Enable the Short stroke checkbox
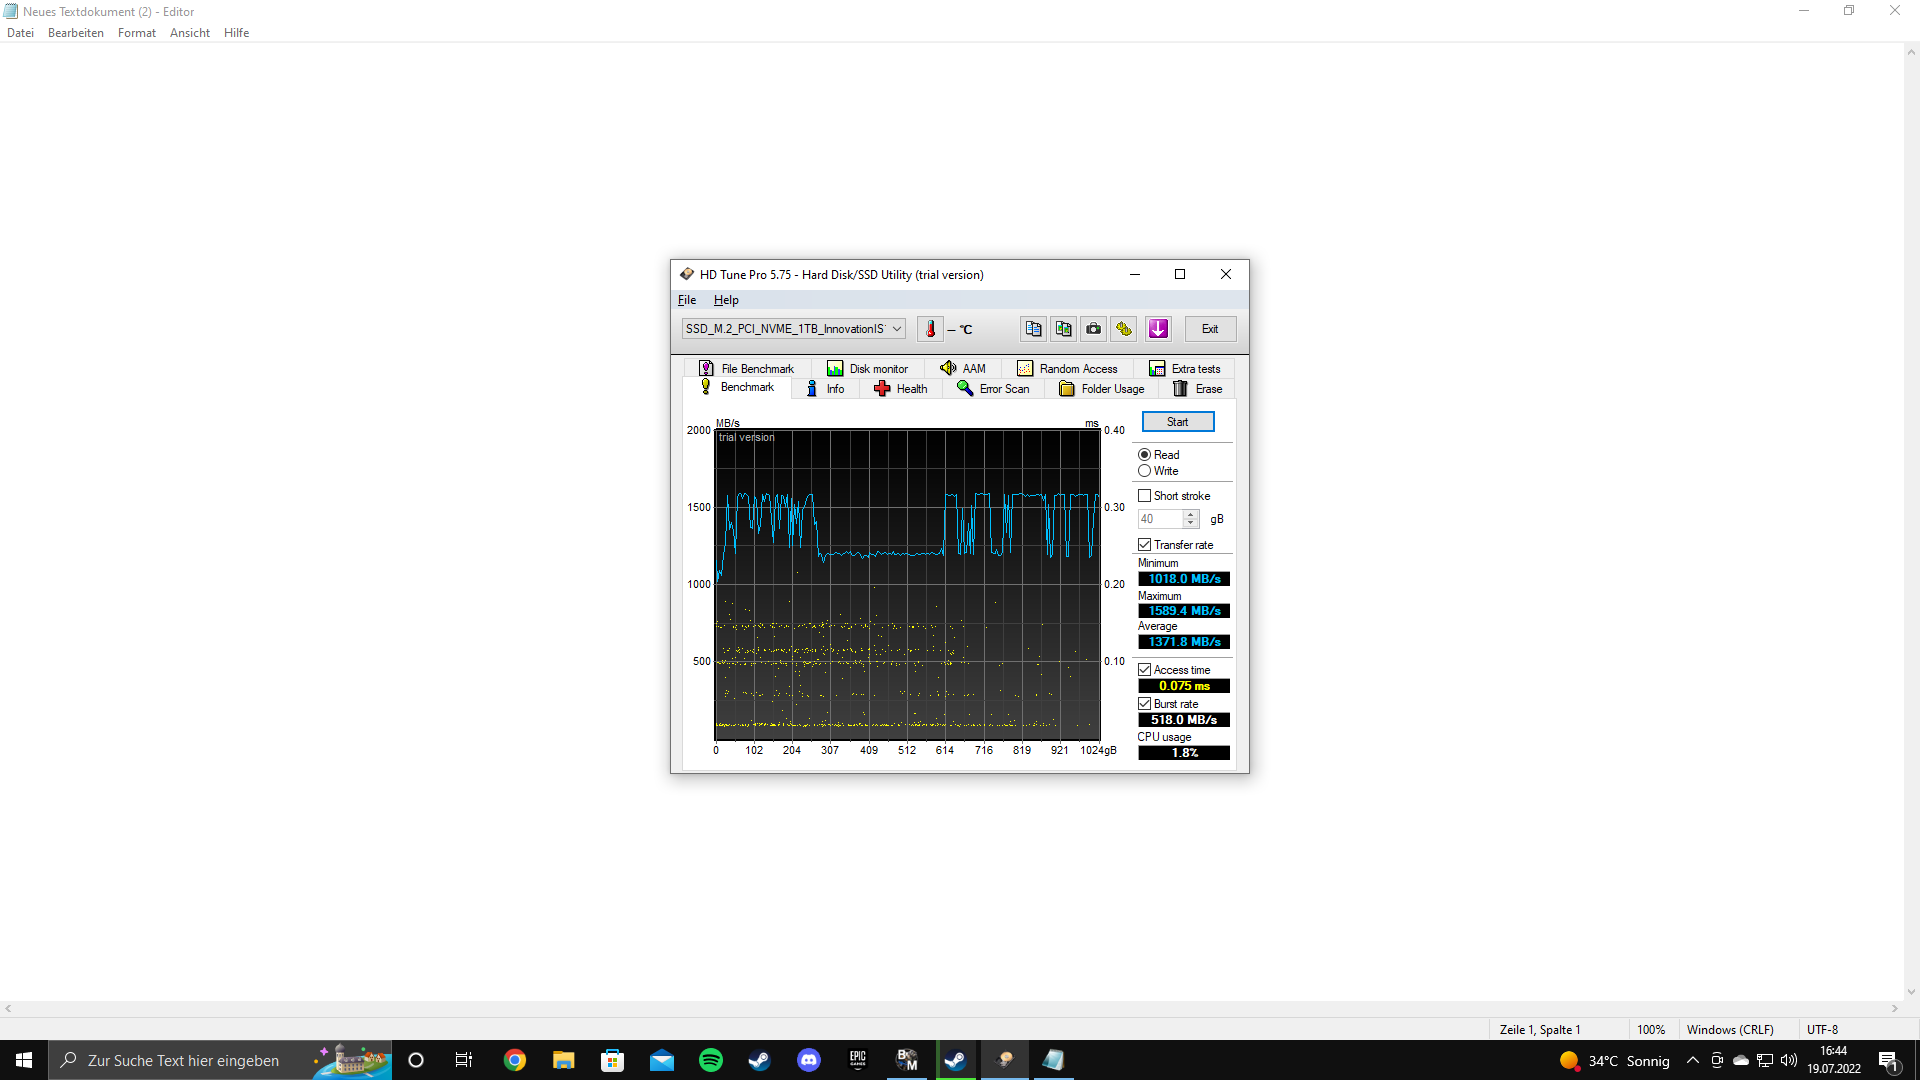1920x1080 pixels. coord(1145,496)
